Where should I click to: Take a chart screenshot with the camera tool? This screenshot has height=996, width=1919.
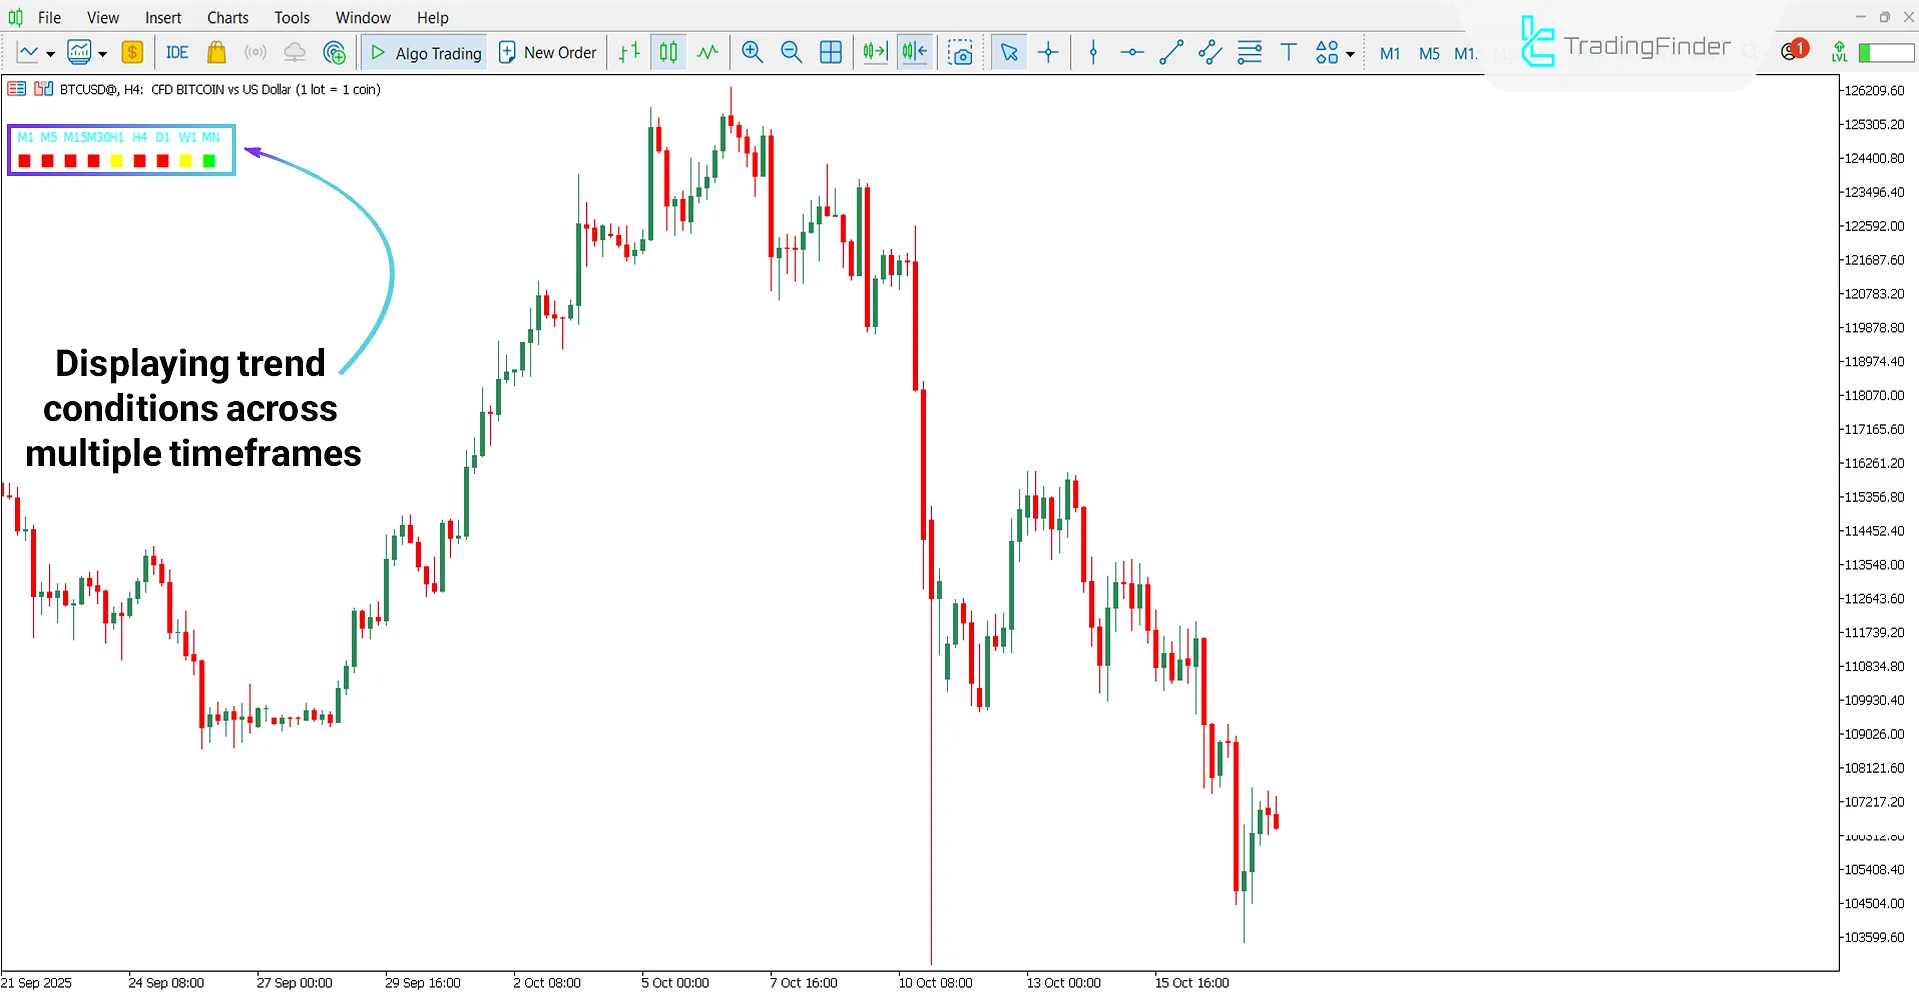click(961, 52)
